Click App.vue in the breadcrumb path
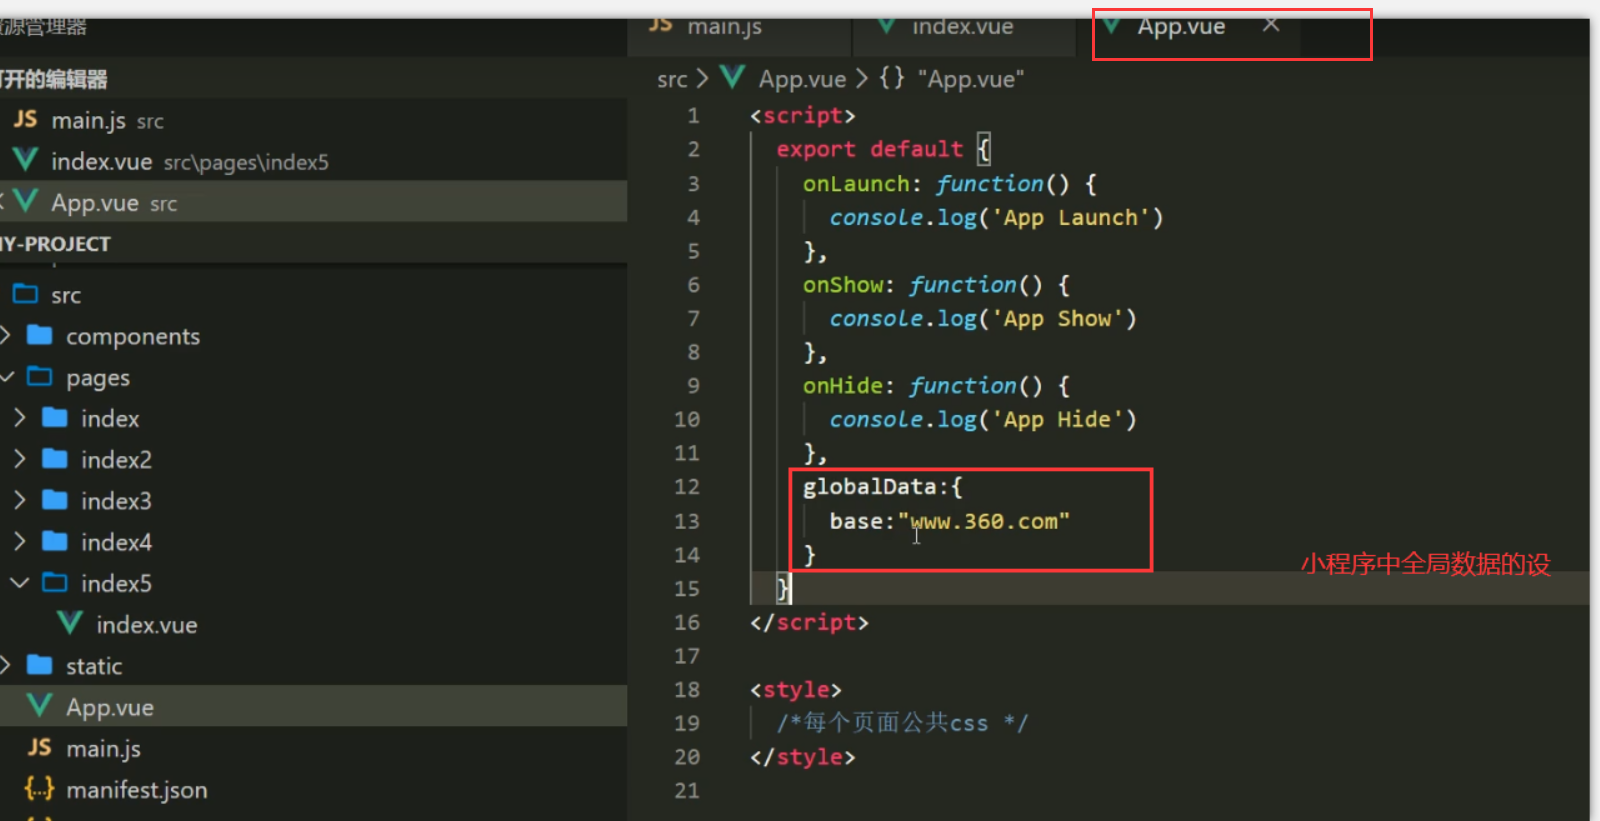The height and width of the screenshot is (821, 1600). tap(802, 79)
